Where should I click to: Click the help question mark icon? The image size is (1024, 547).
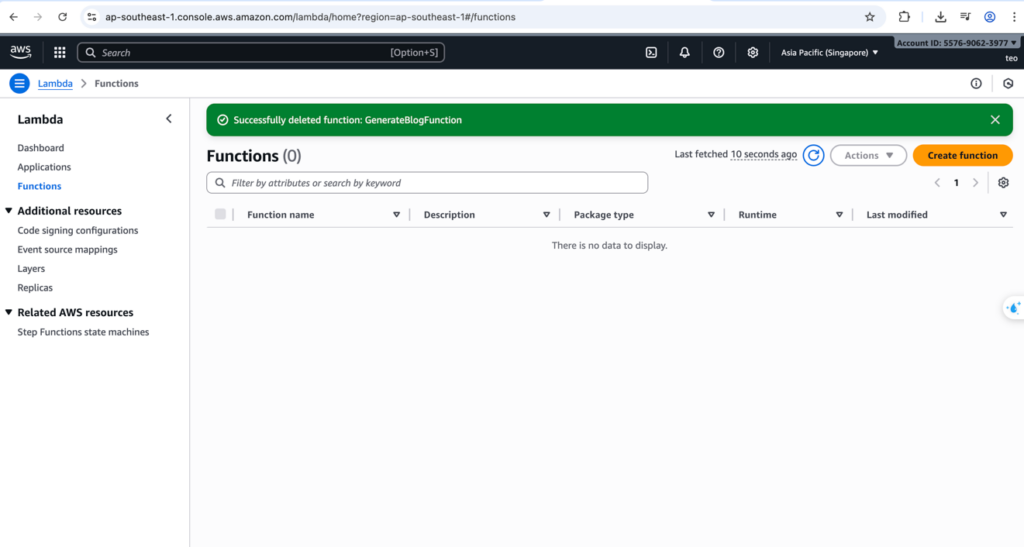[718, 53]
